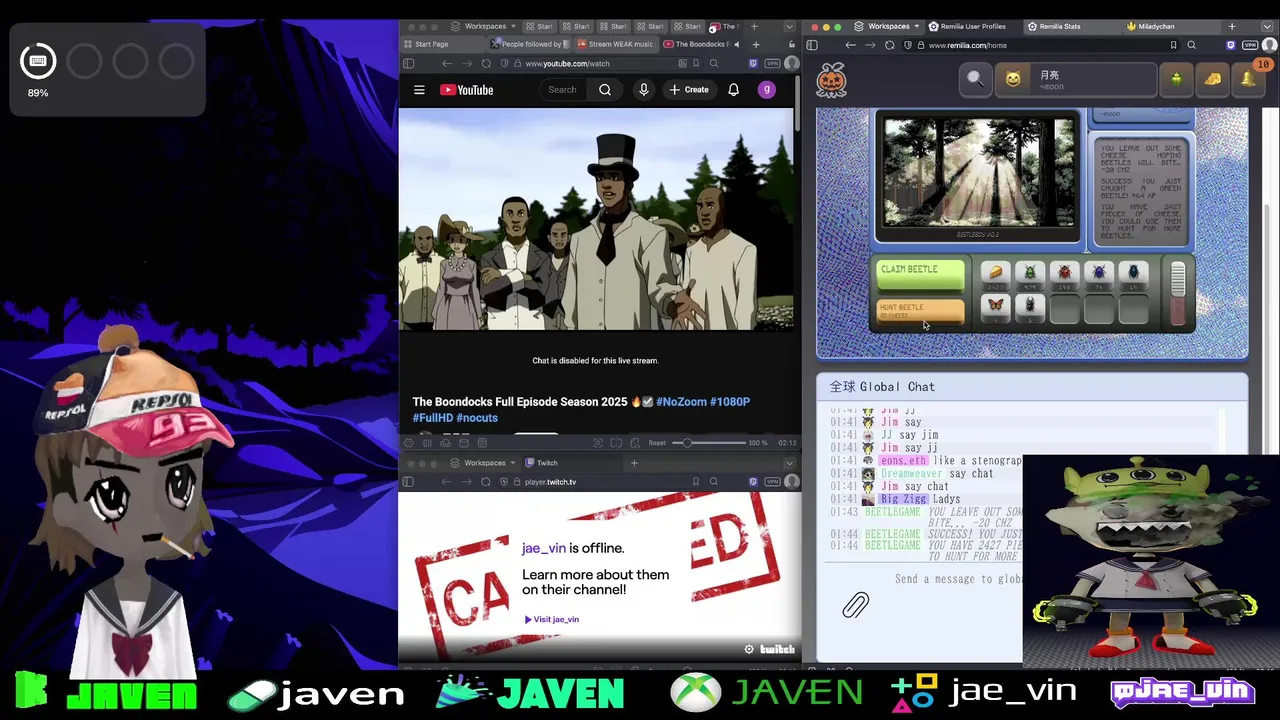1280x720 pixels.
Task: Click the Boondocks video player
Action: 596,220
